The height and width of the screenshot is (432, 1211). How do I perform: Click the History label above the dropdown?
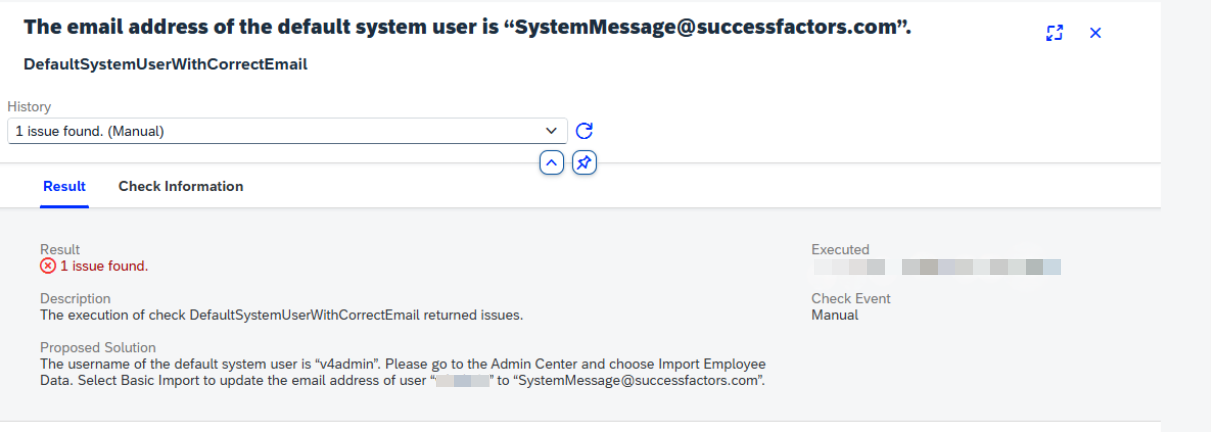[x=29, y=107]
